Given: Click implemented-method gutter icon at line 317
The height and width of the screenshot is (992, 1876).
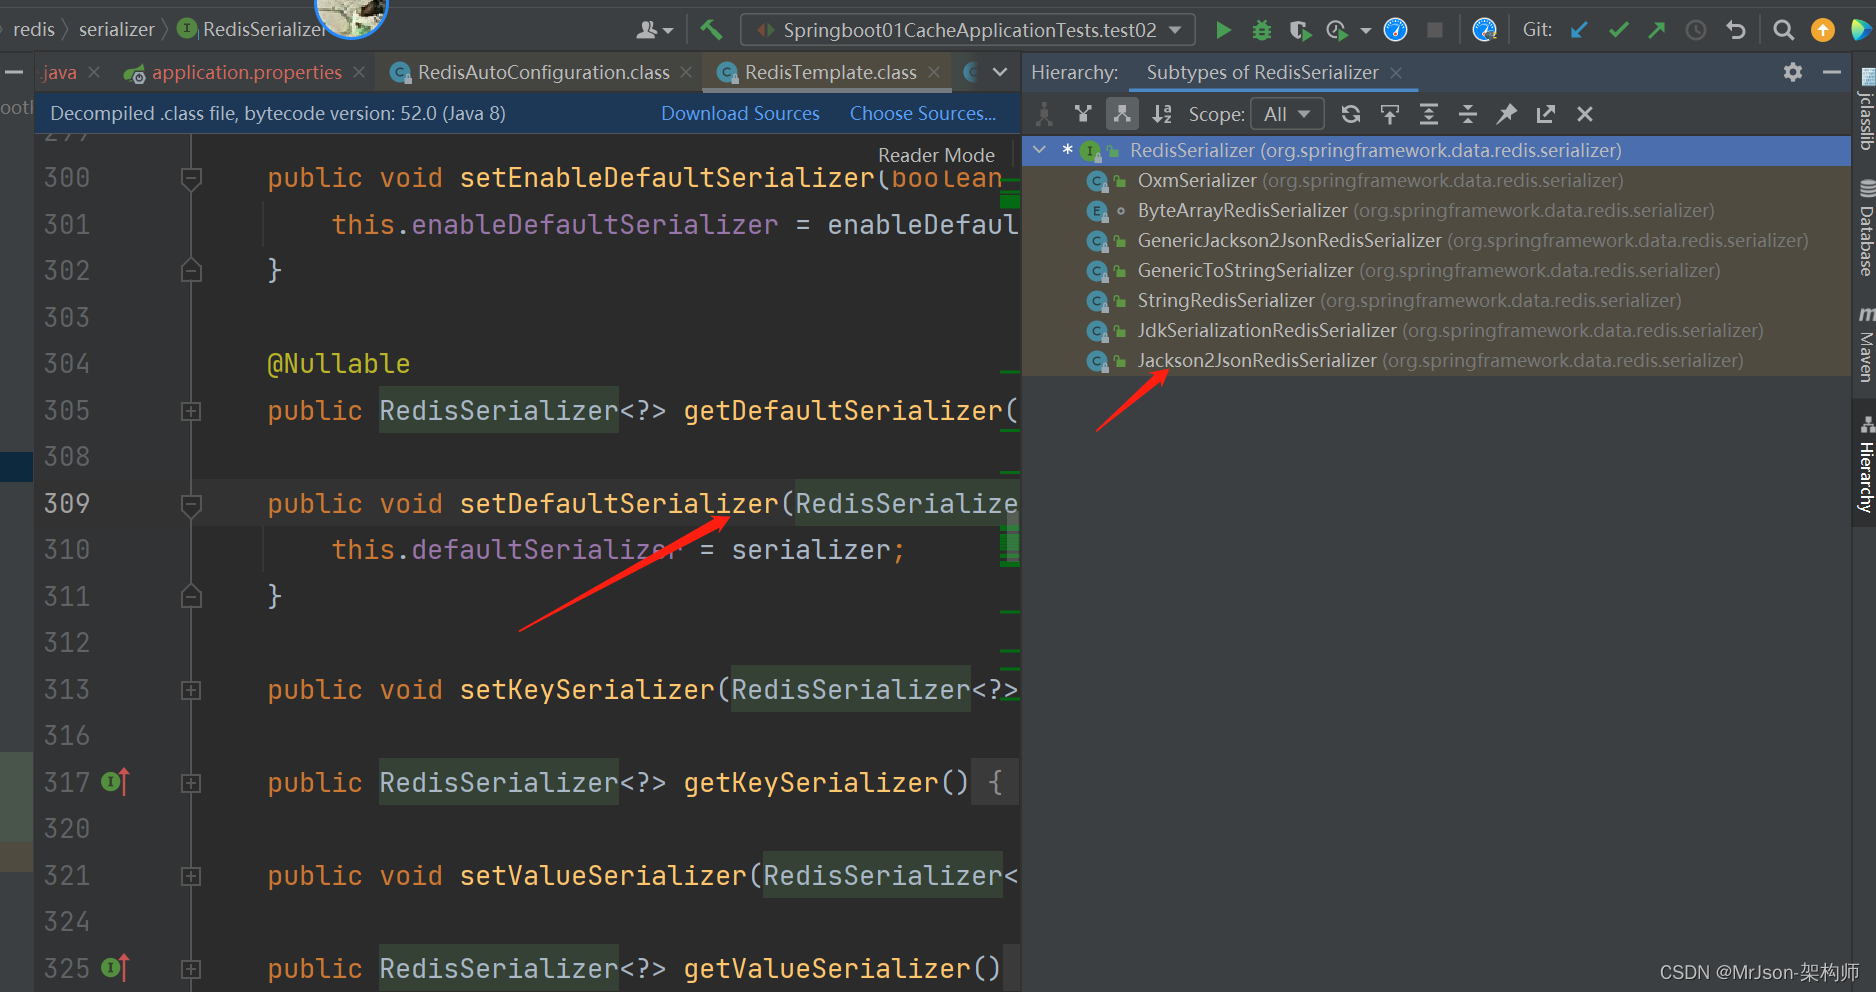Looking at the screenshot, I should coord(116,782).
